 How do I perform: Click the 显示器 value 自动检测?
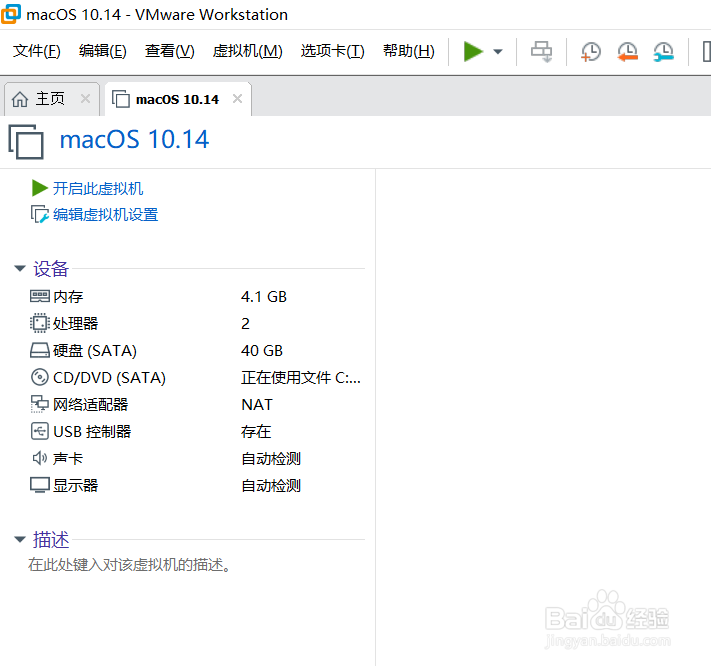(x=271, y=486)
